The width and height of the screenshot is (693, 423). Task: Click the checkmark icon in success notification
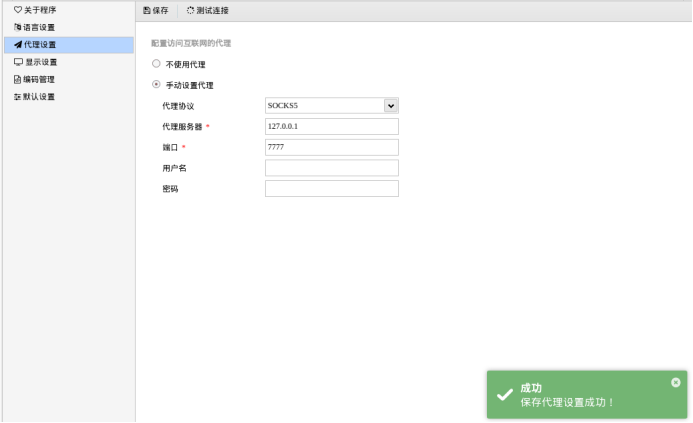click(x=505, y=394)
